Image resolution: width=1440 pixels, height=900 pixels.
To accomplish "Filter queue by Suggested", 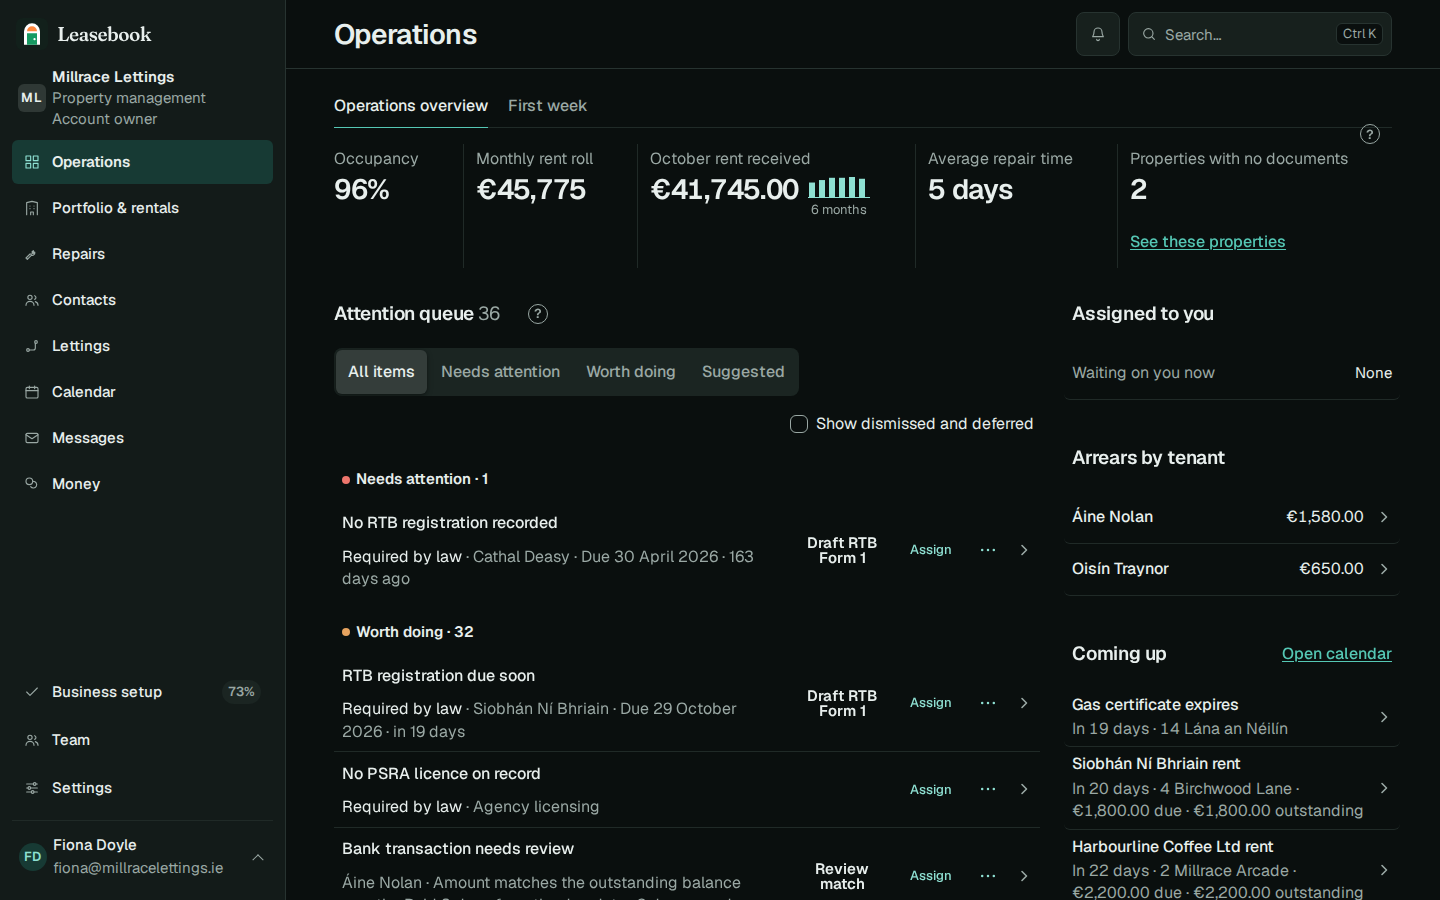I will 743,372.
